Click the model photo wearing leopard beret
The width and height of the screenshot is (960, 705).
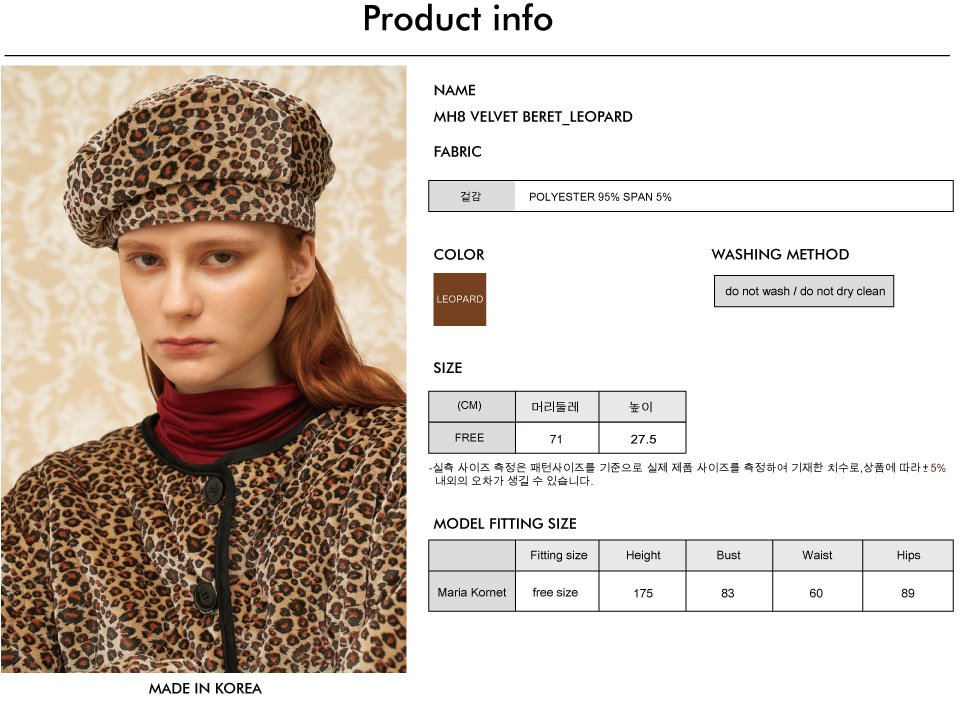pyautogui.click(x=204, y=369)
